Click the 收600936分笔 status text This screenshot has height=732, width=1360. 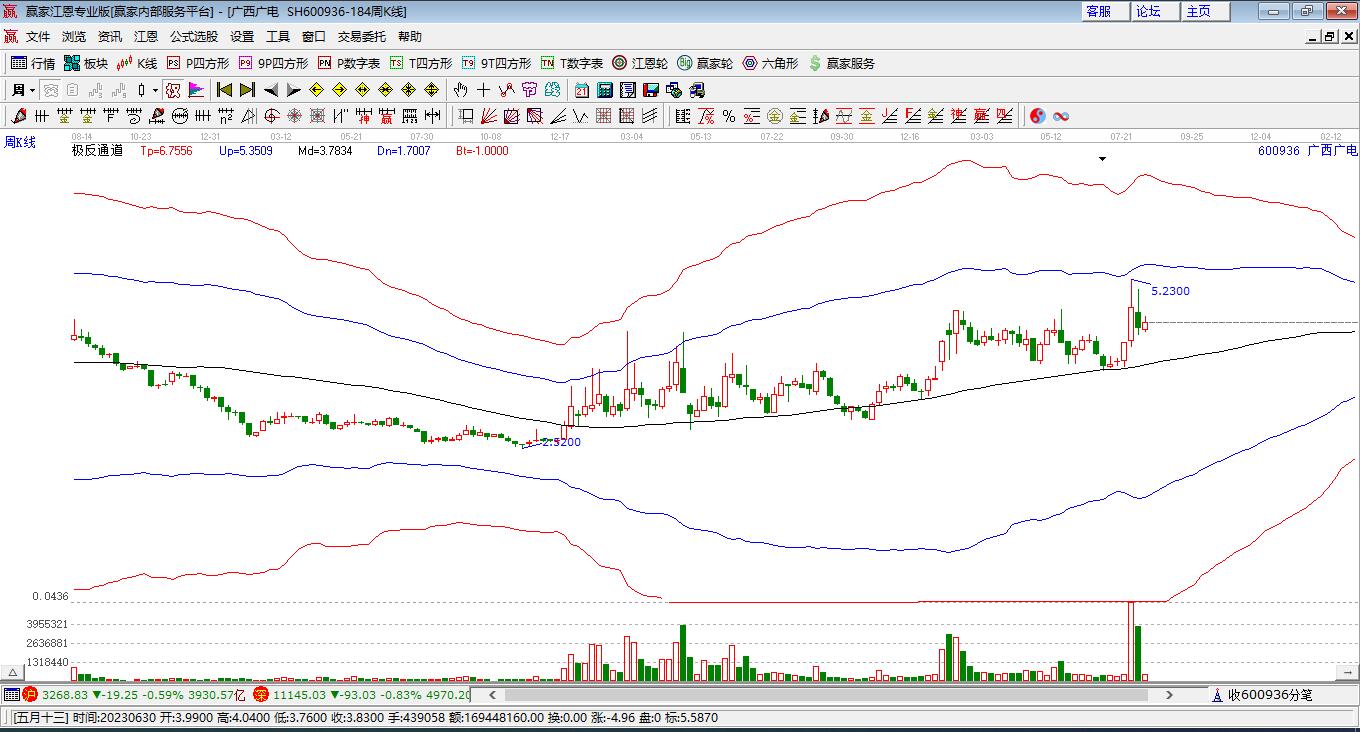[x=1270, y=694]
